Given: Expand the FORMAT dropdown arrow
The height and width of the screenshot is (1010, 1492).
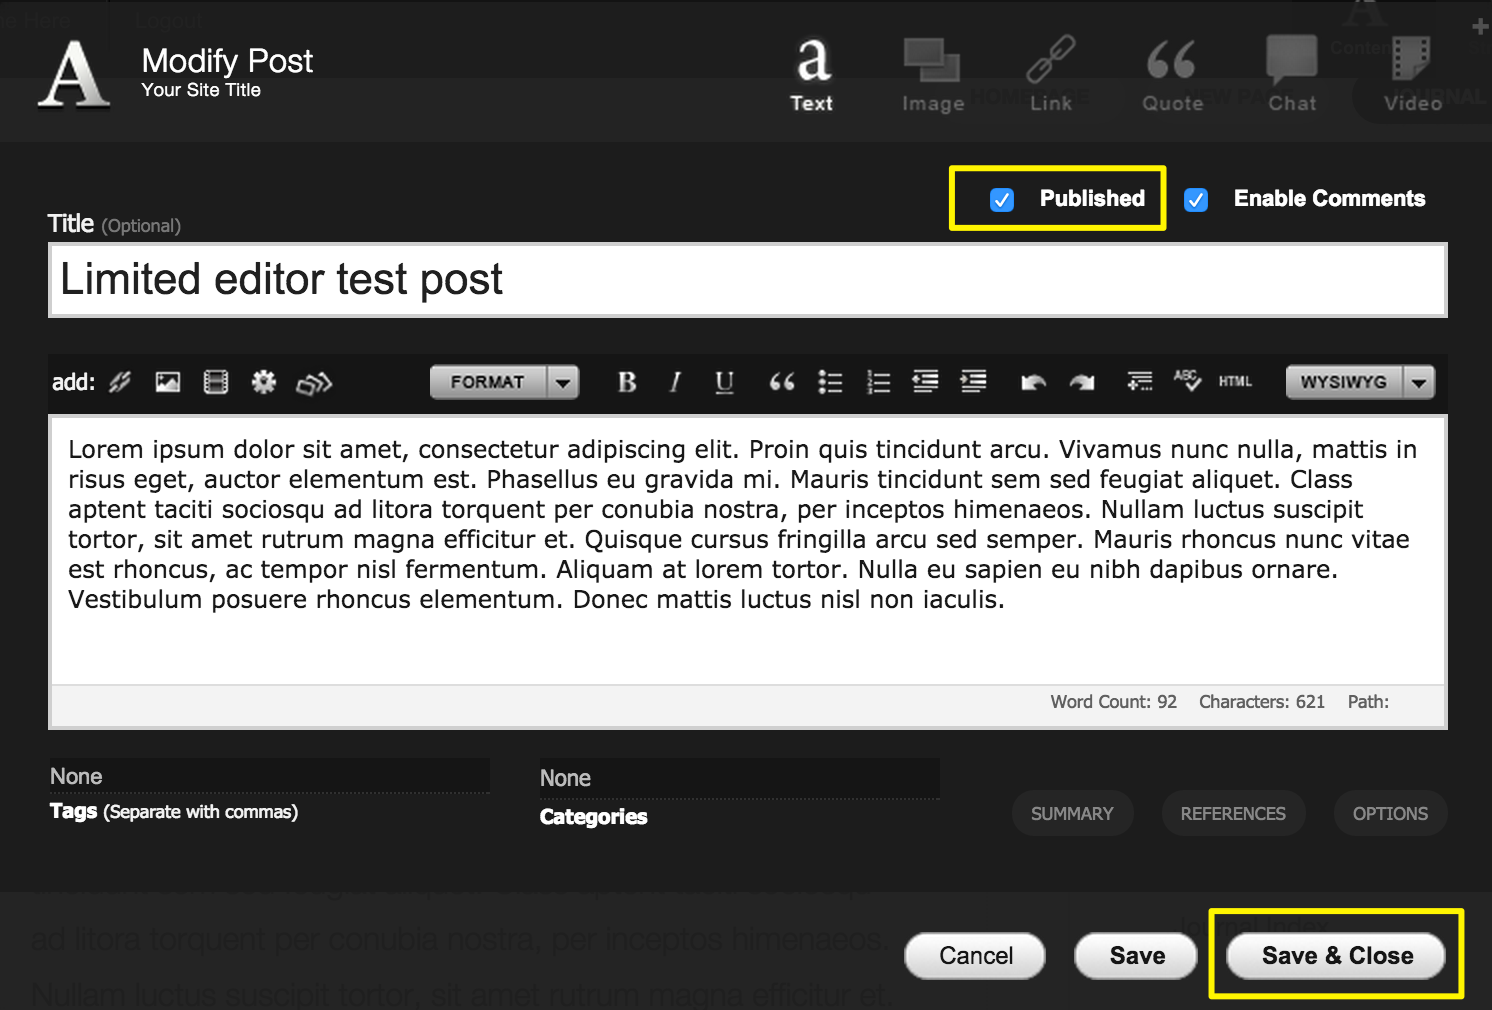Looking at the screenshot, I should (564, 382).
